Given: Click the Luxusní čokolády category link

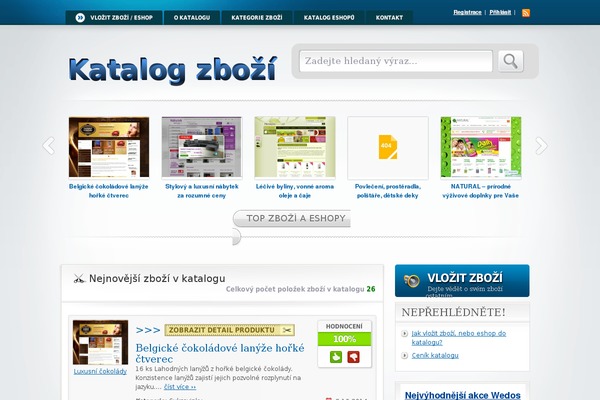Looking at the screenshot, I should coord(100,371).
